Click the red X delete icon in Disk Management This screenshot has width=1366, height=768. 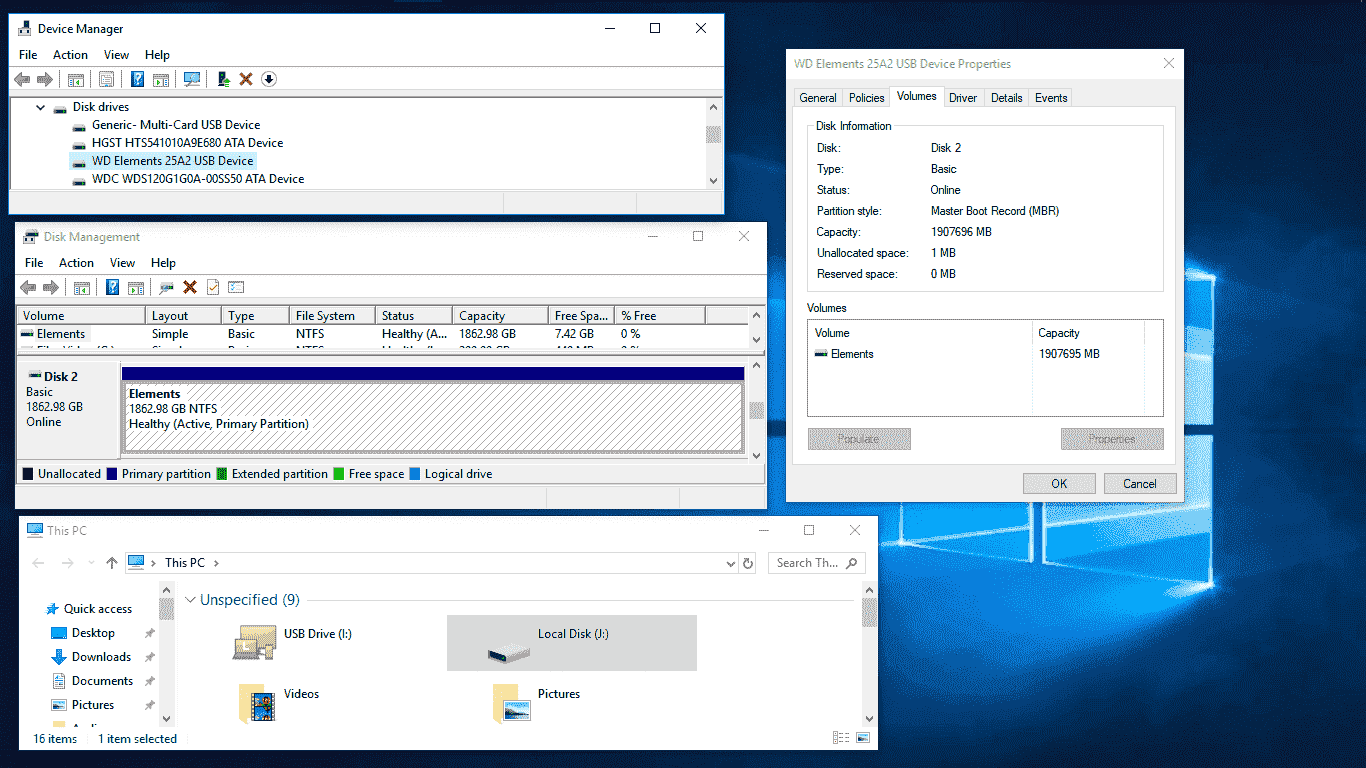pos(189,287)
